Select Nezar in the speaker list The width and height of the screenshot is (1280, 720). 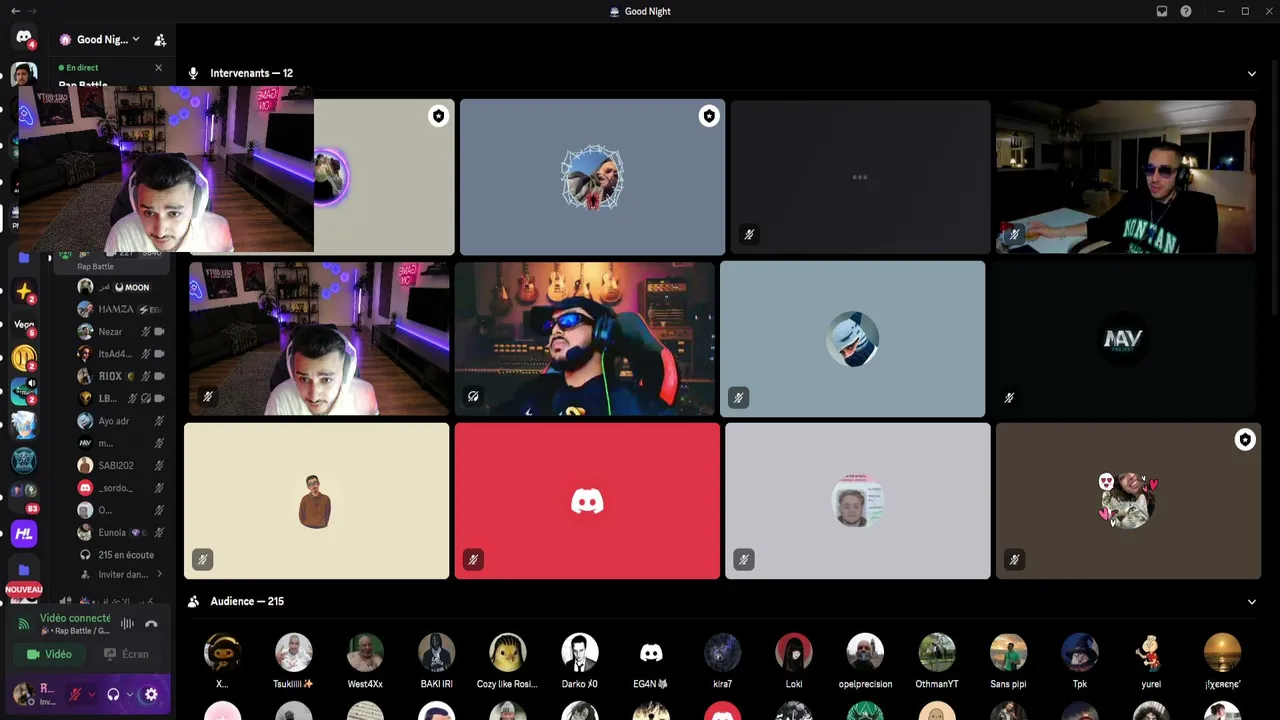120,332
